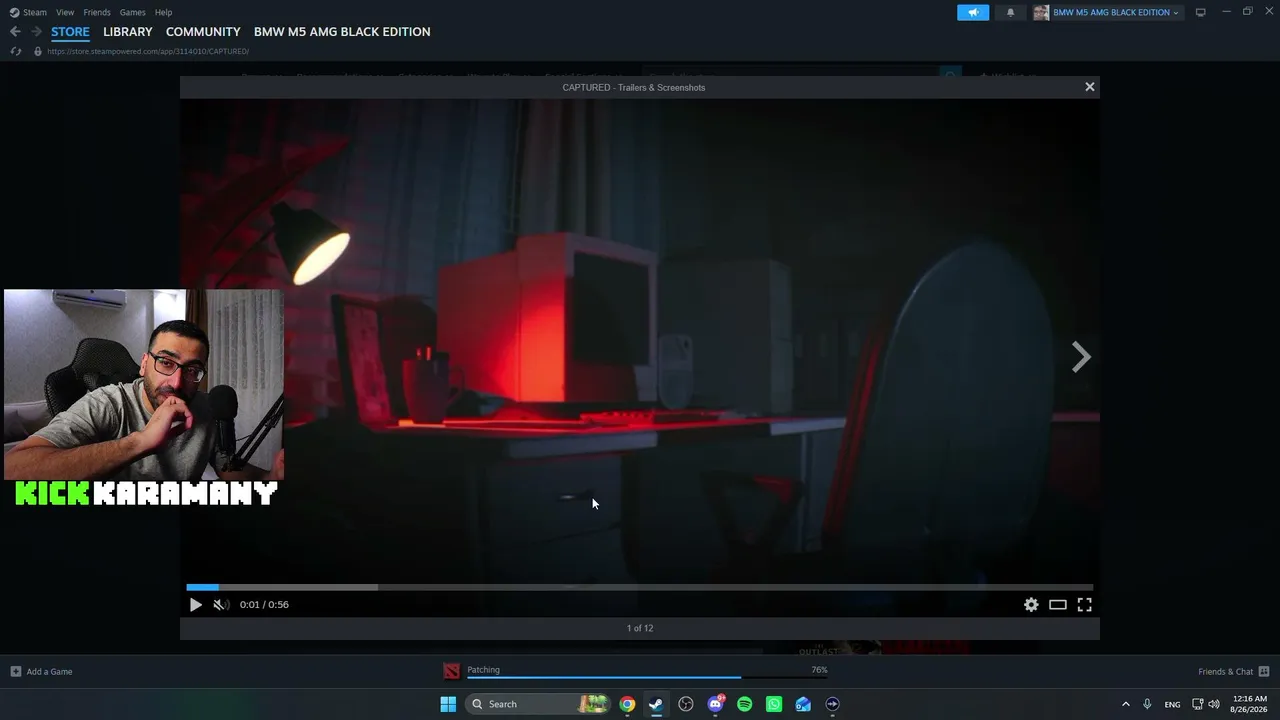The height and width of the screenshot is (720, 1280).
Task: Open the Outlook mail taskbar icon
Action: [x=803, y=704]
